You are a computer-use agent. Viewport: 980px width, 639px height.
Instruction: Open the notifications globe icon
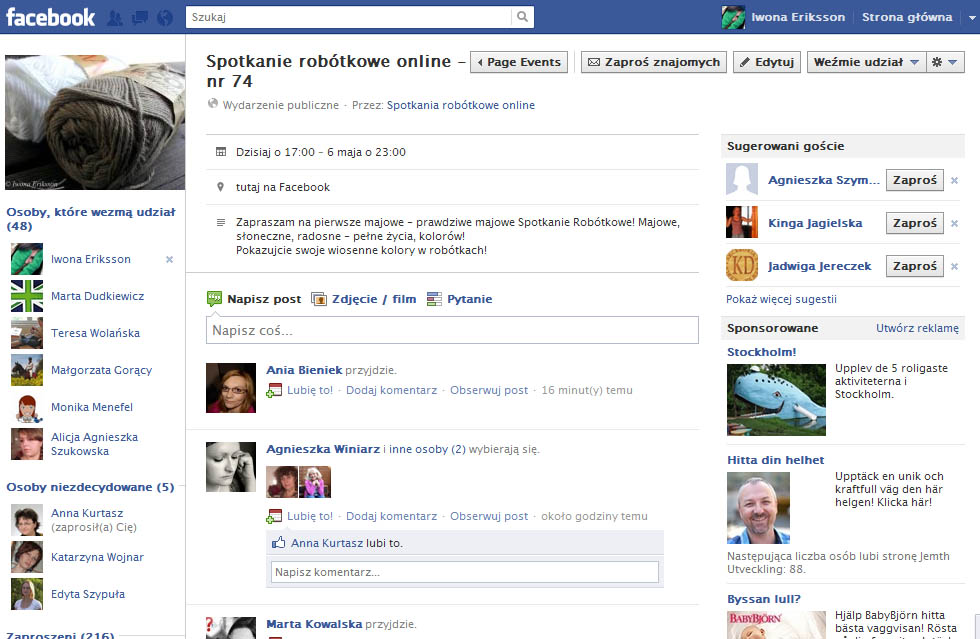pos(165,18)
